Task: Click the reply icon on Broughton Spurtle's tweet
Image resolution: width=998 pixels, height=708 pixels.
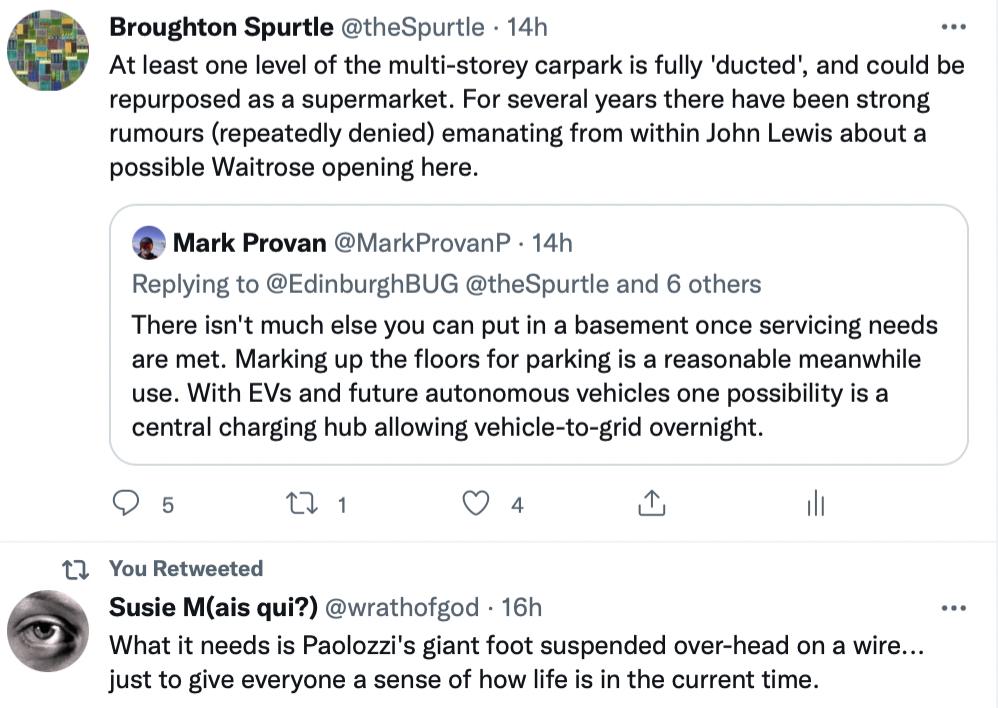Action: pyautogui.click(x=126, y=504)
